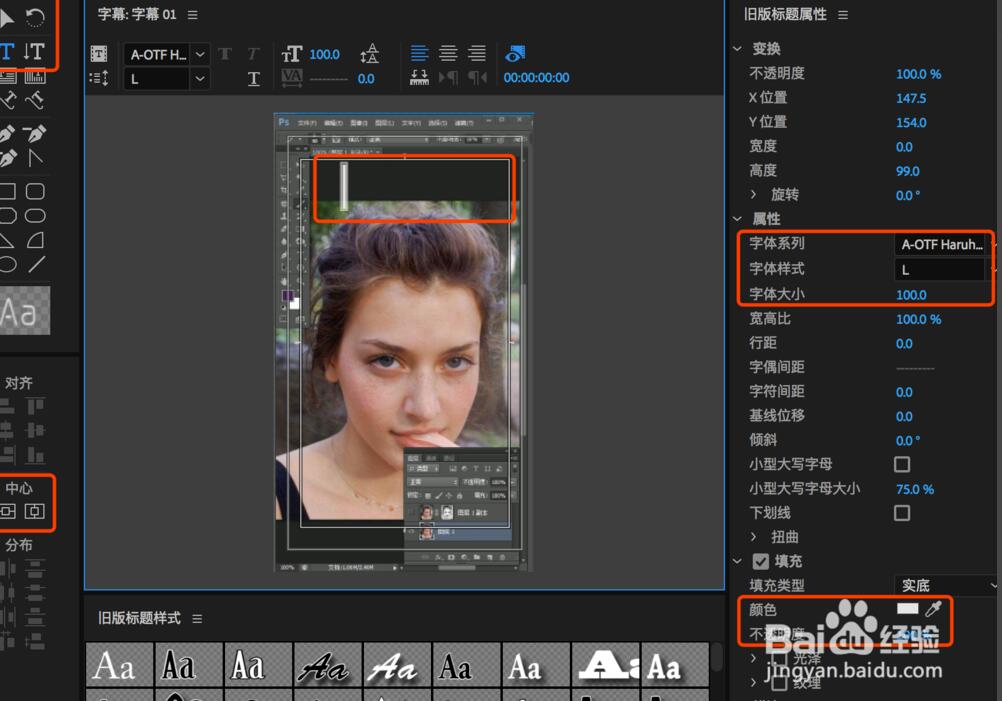Image resolution: width=1002 pixels, height=701 pixels.
Task: Click the right-align text icon
Action: coord(477,54)
